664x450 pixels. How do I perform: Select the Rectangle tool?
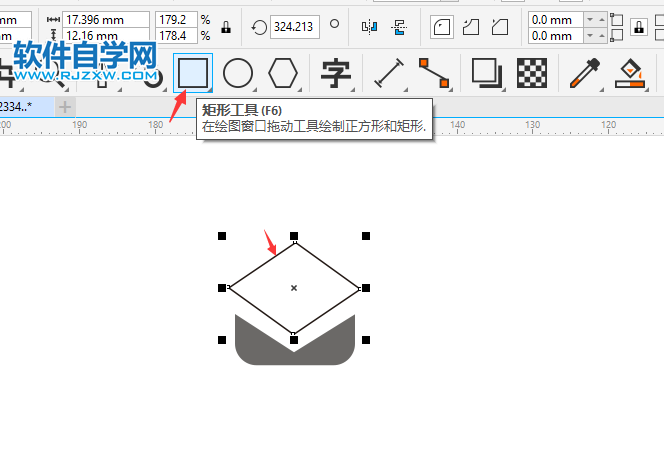coord(193,73)
